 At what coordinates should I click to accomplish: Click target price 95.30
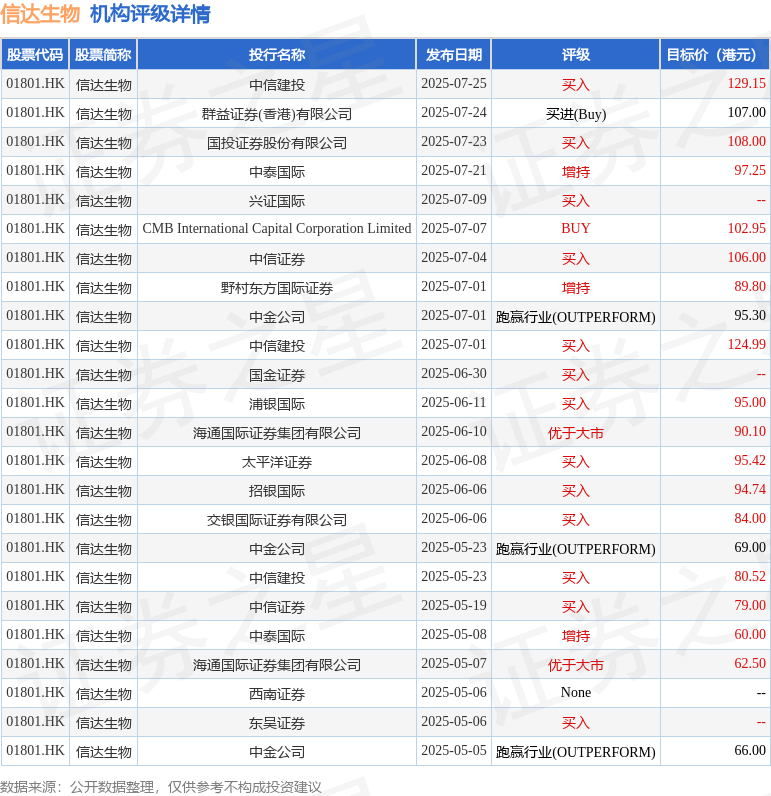[x=750, y=315]
